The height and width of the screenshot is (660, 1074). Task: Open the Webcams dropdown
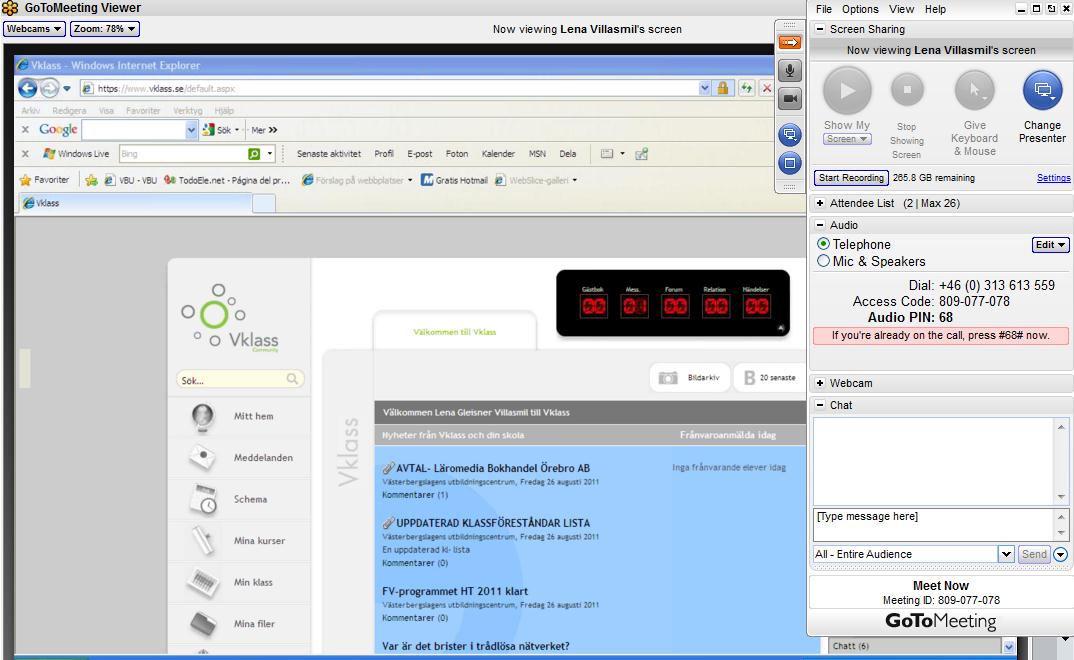(34, 29)
